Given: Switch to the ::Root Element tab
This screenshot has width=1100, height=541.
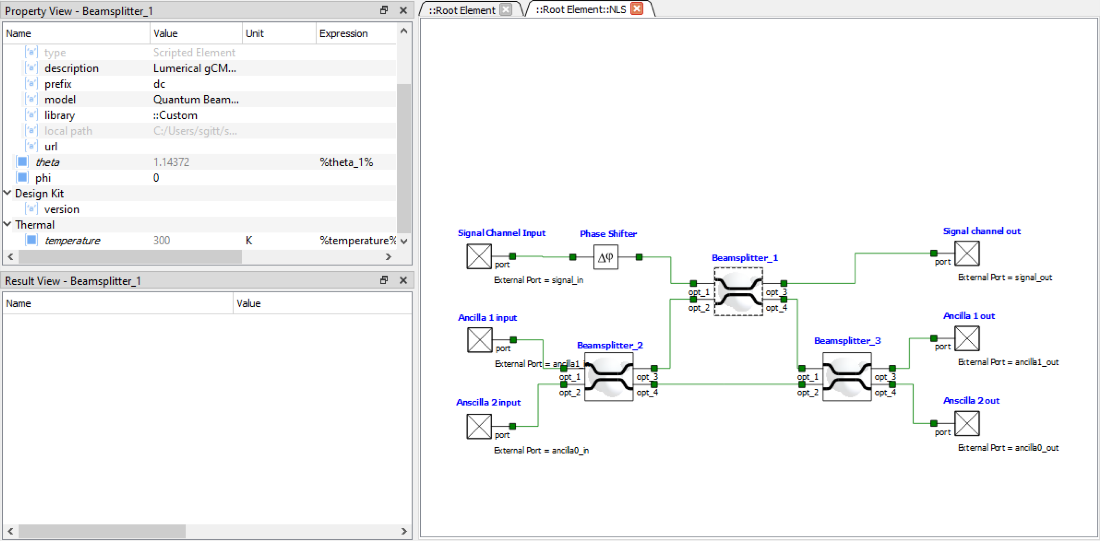Looking at the screenshot, I should (462, 10).
